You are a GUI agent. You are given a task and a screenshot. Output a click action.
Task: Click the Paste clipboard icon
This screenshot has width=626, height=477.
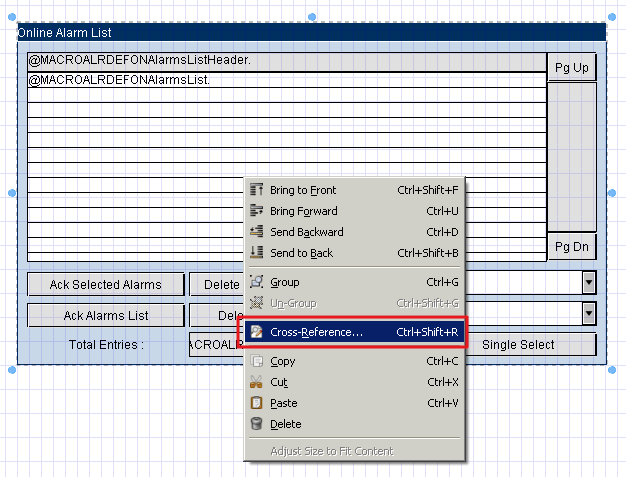(x=256, y=403)
